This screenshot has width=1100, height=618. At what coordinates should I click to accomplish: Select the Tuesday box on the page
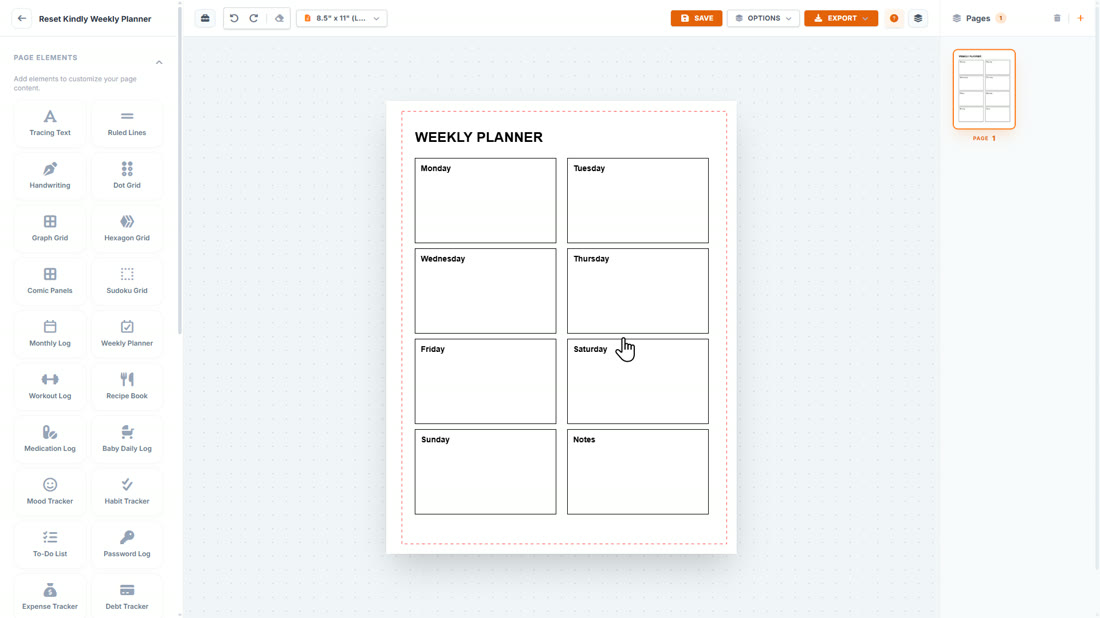638,201
